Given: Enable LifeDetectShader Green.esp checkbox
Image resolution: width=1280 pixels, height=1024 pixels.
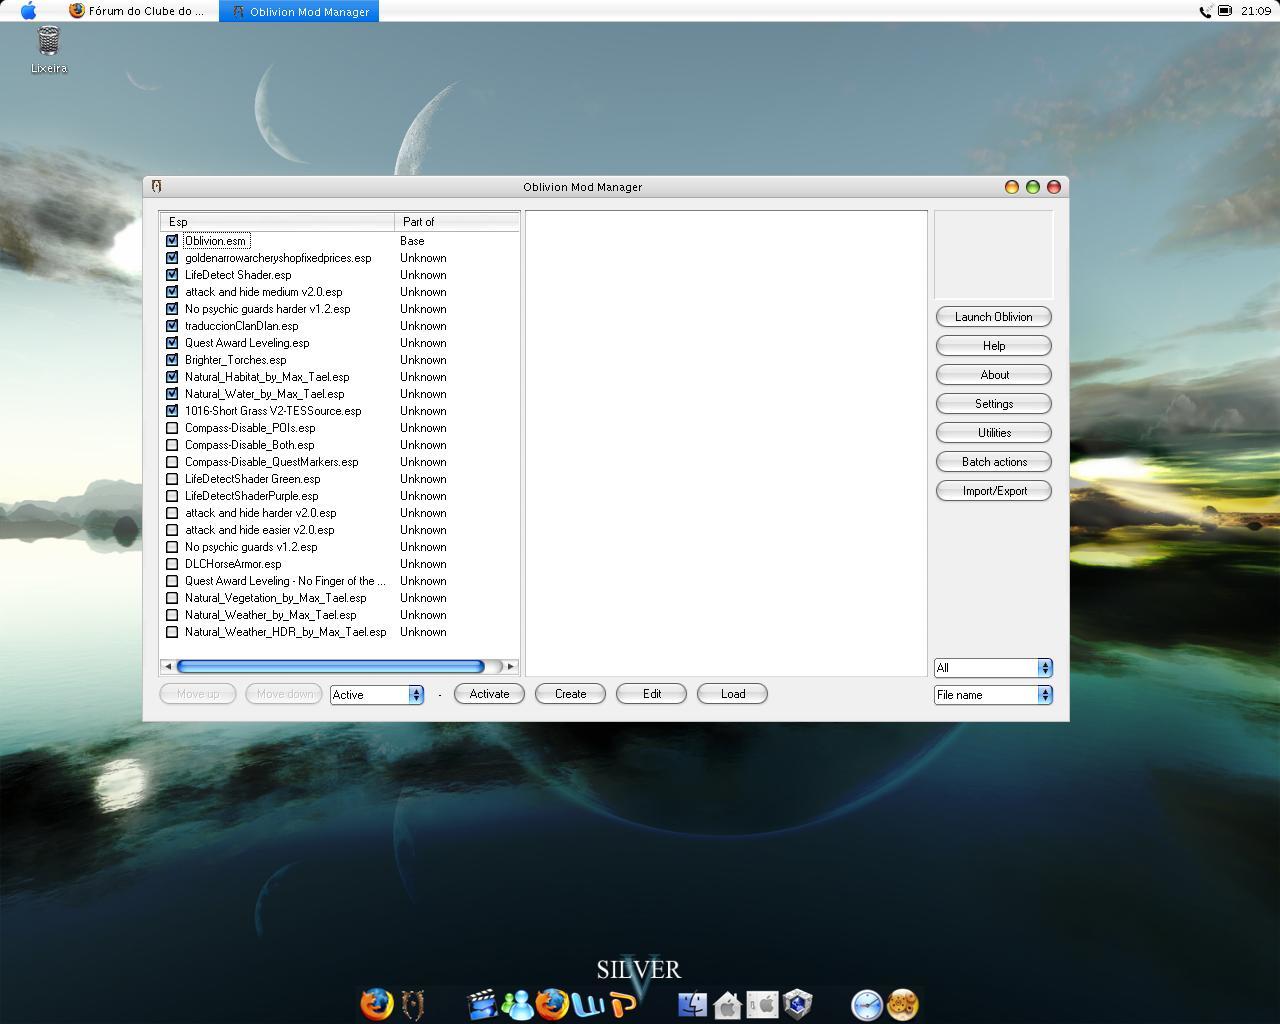Looking at the screenshot, I should point(172,479).
